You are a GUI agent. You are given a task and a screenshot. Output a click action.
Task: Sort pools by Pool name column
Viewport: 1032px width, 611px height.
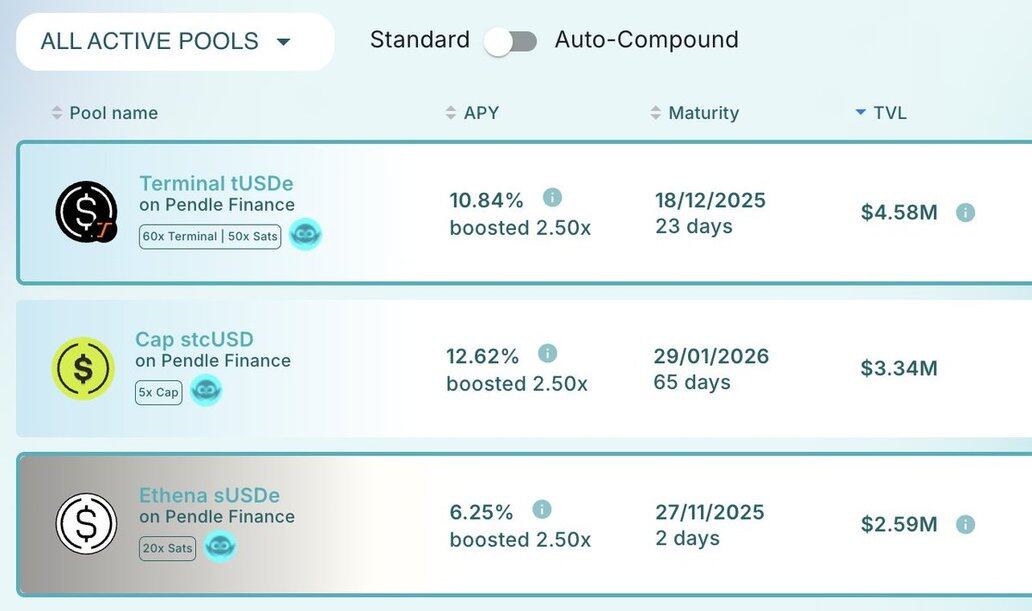coord(113,113)
